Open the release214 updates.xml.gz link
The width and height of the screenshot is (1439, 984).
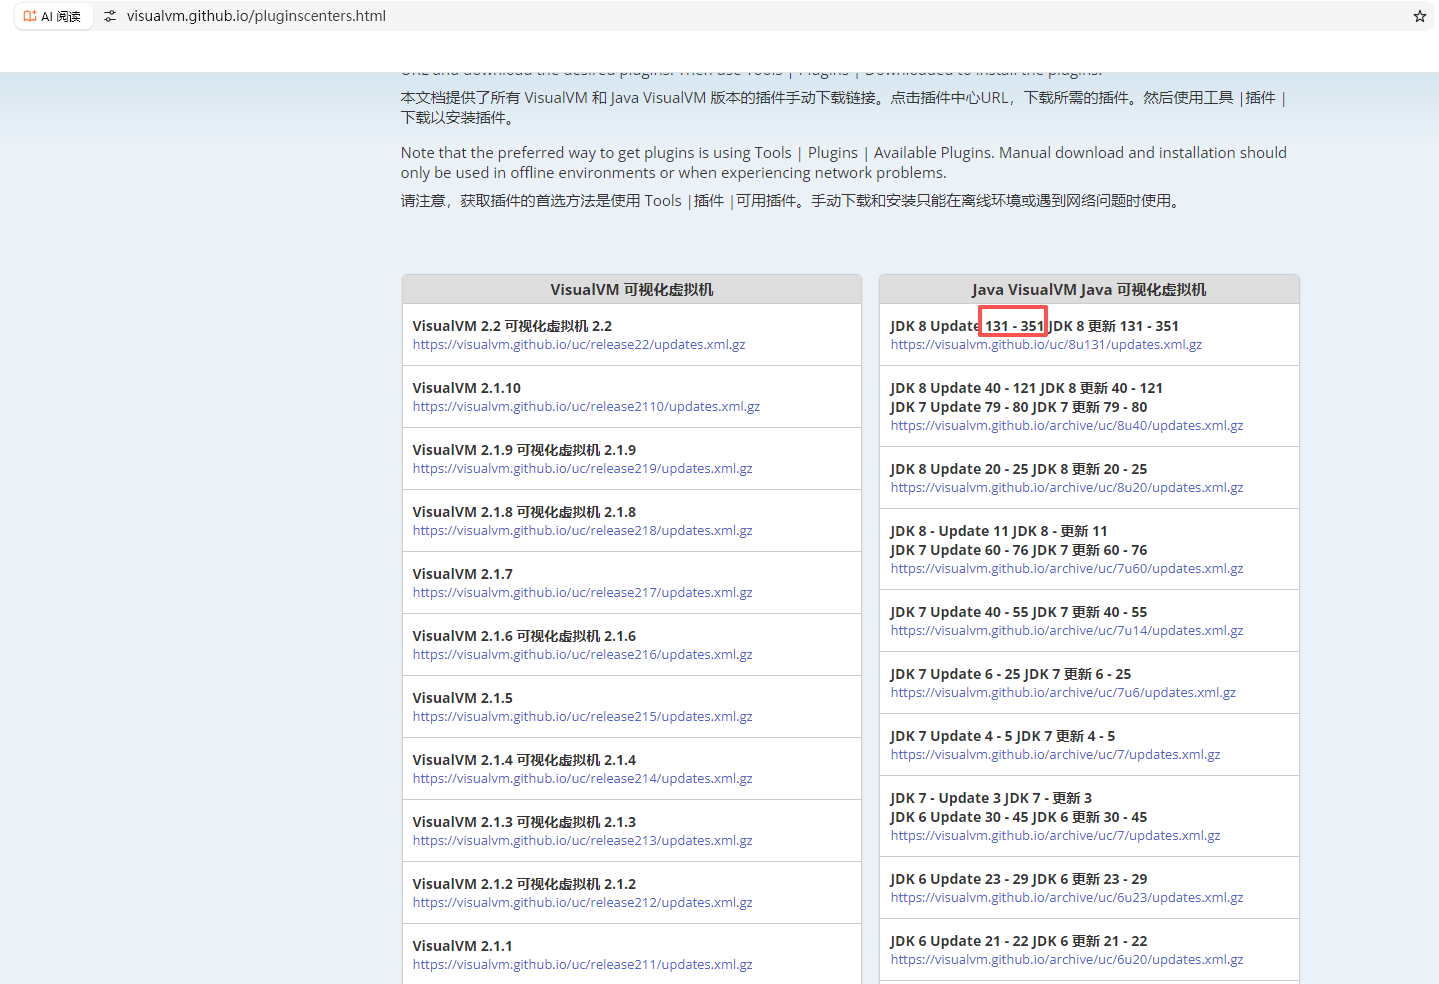[x=582, y=779]
